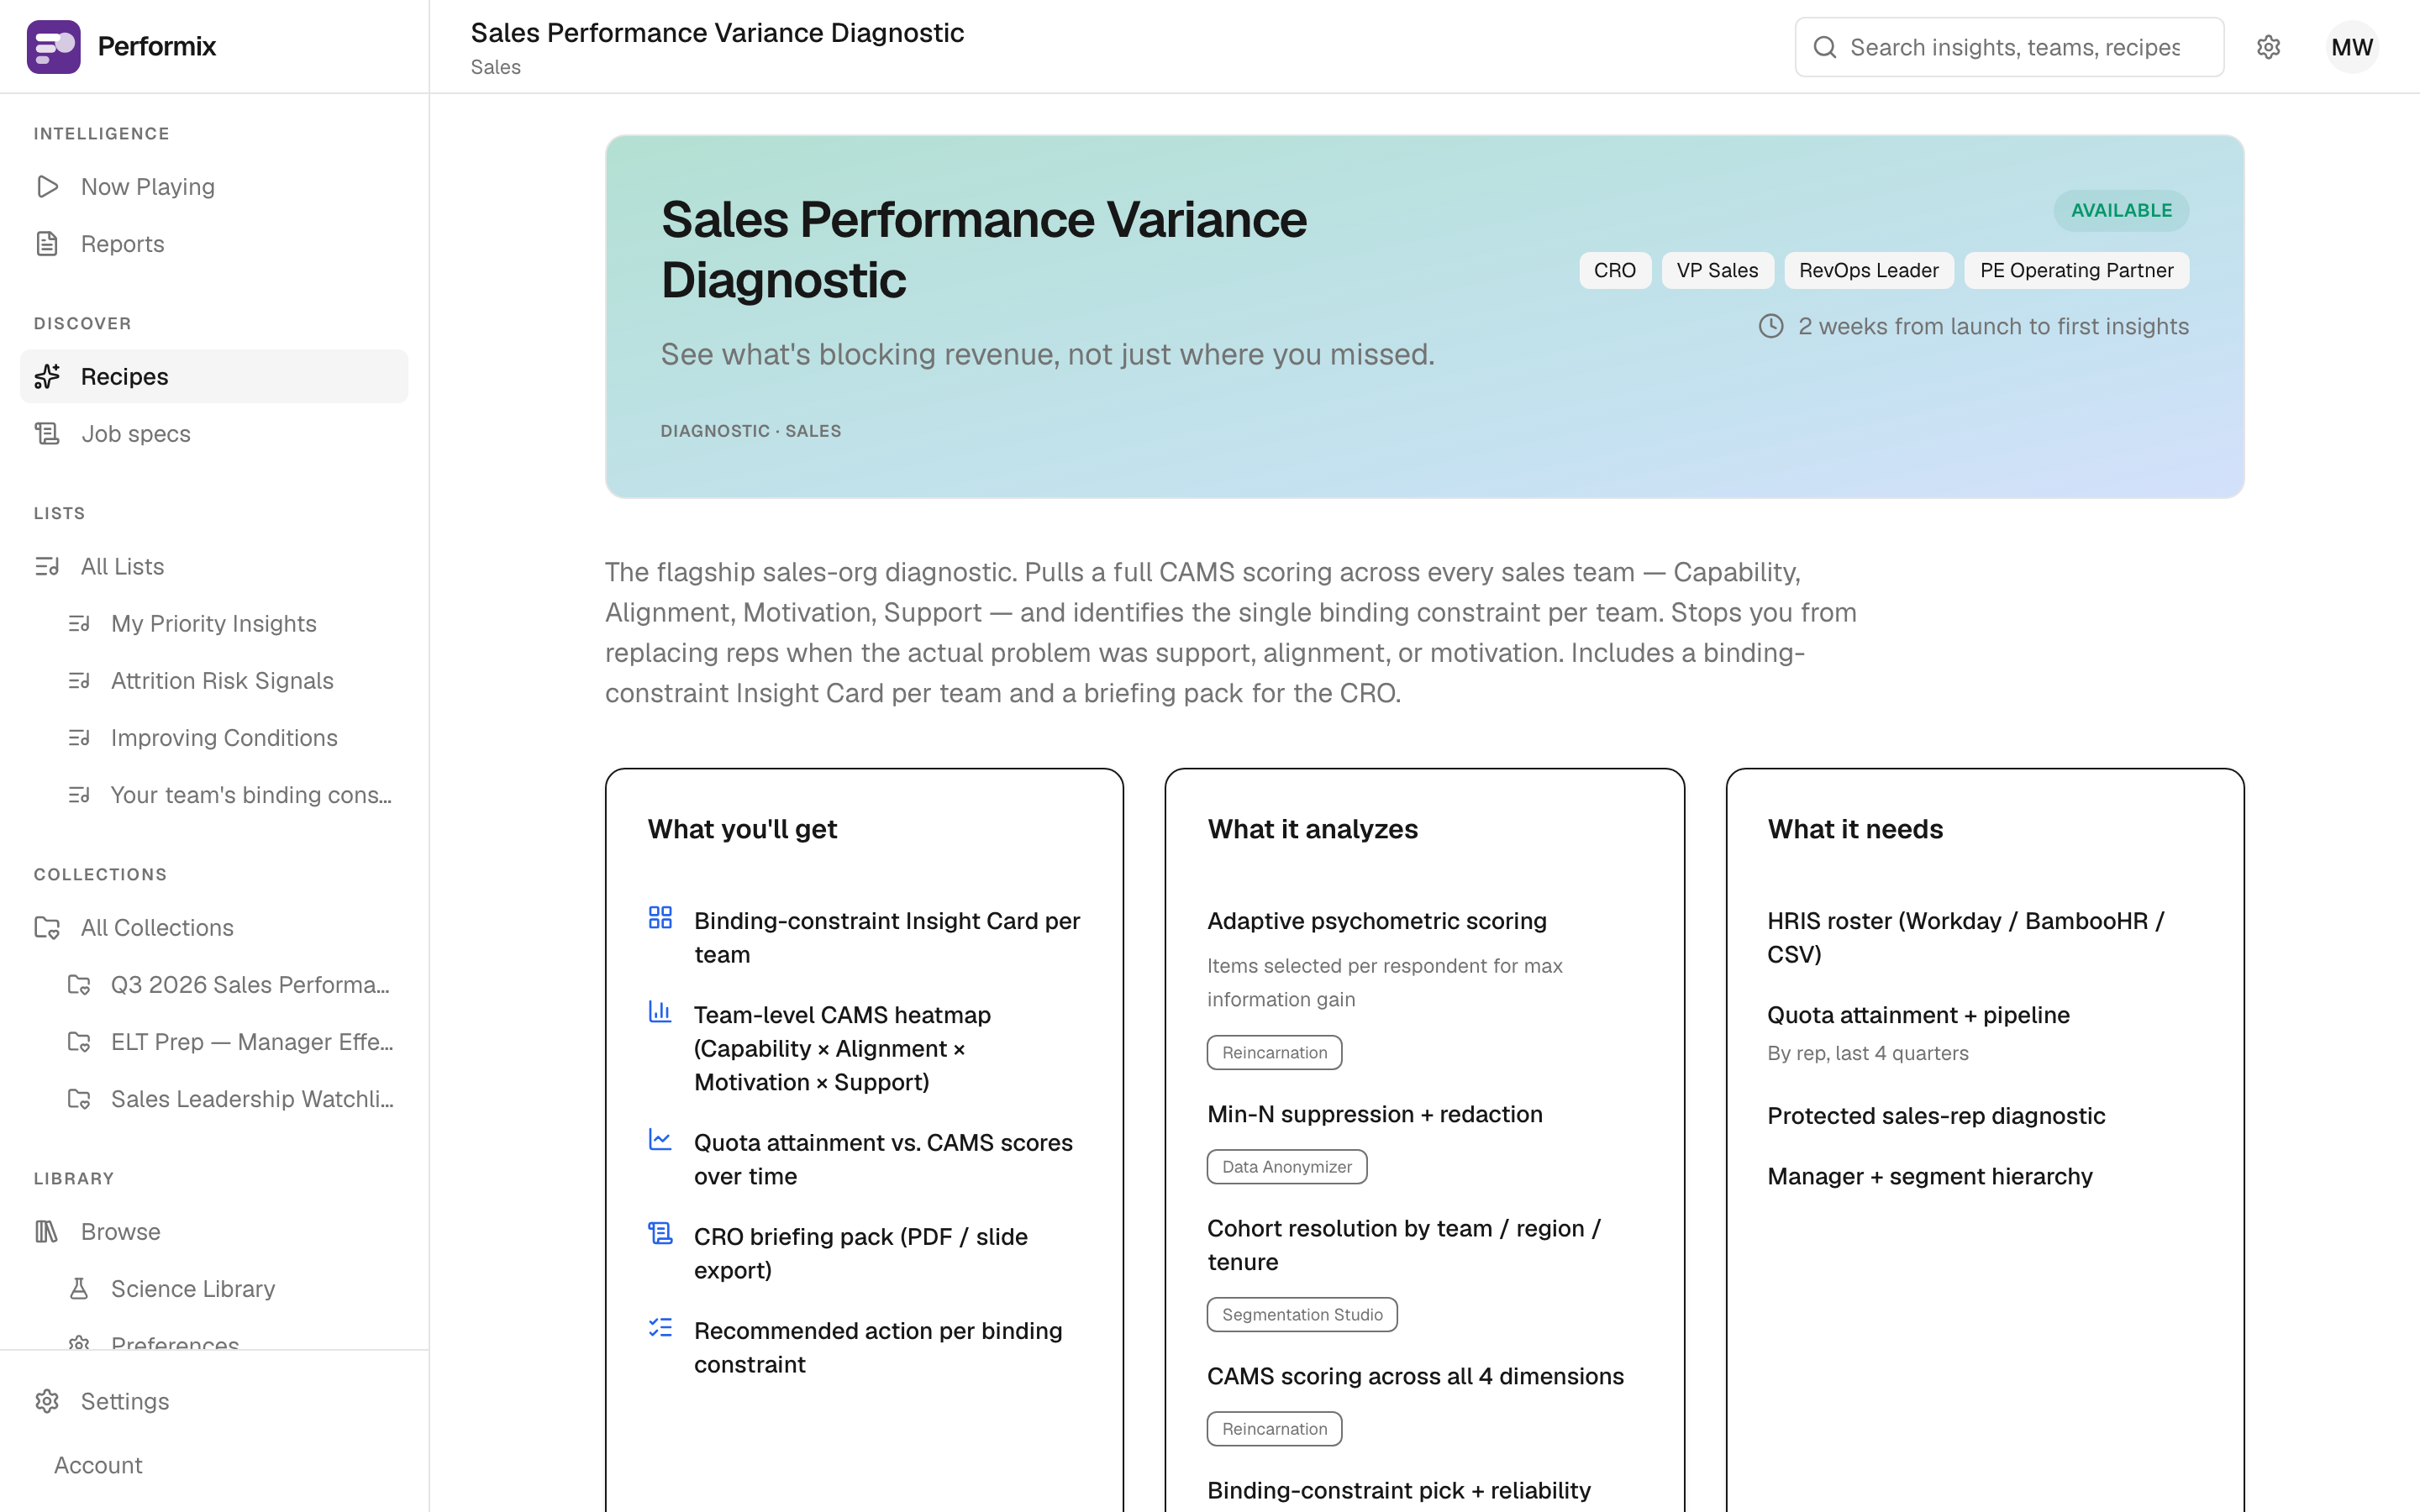Click the ELT Prep collection folder icon
Image resolution: width=2420 pixels, height=1512 pixels.
(79, 1041)
